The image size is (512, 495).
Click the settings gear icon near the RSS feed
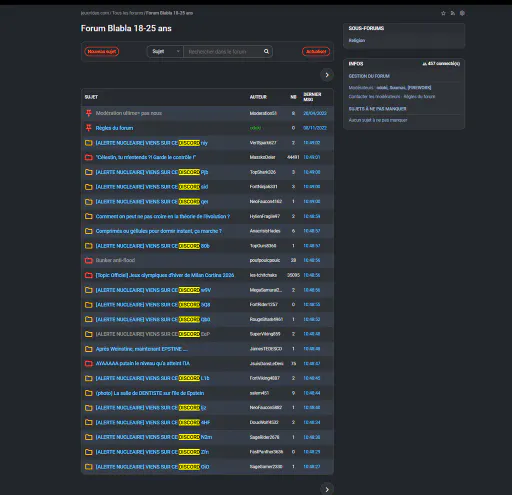(x=462, y=13)
